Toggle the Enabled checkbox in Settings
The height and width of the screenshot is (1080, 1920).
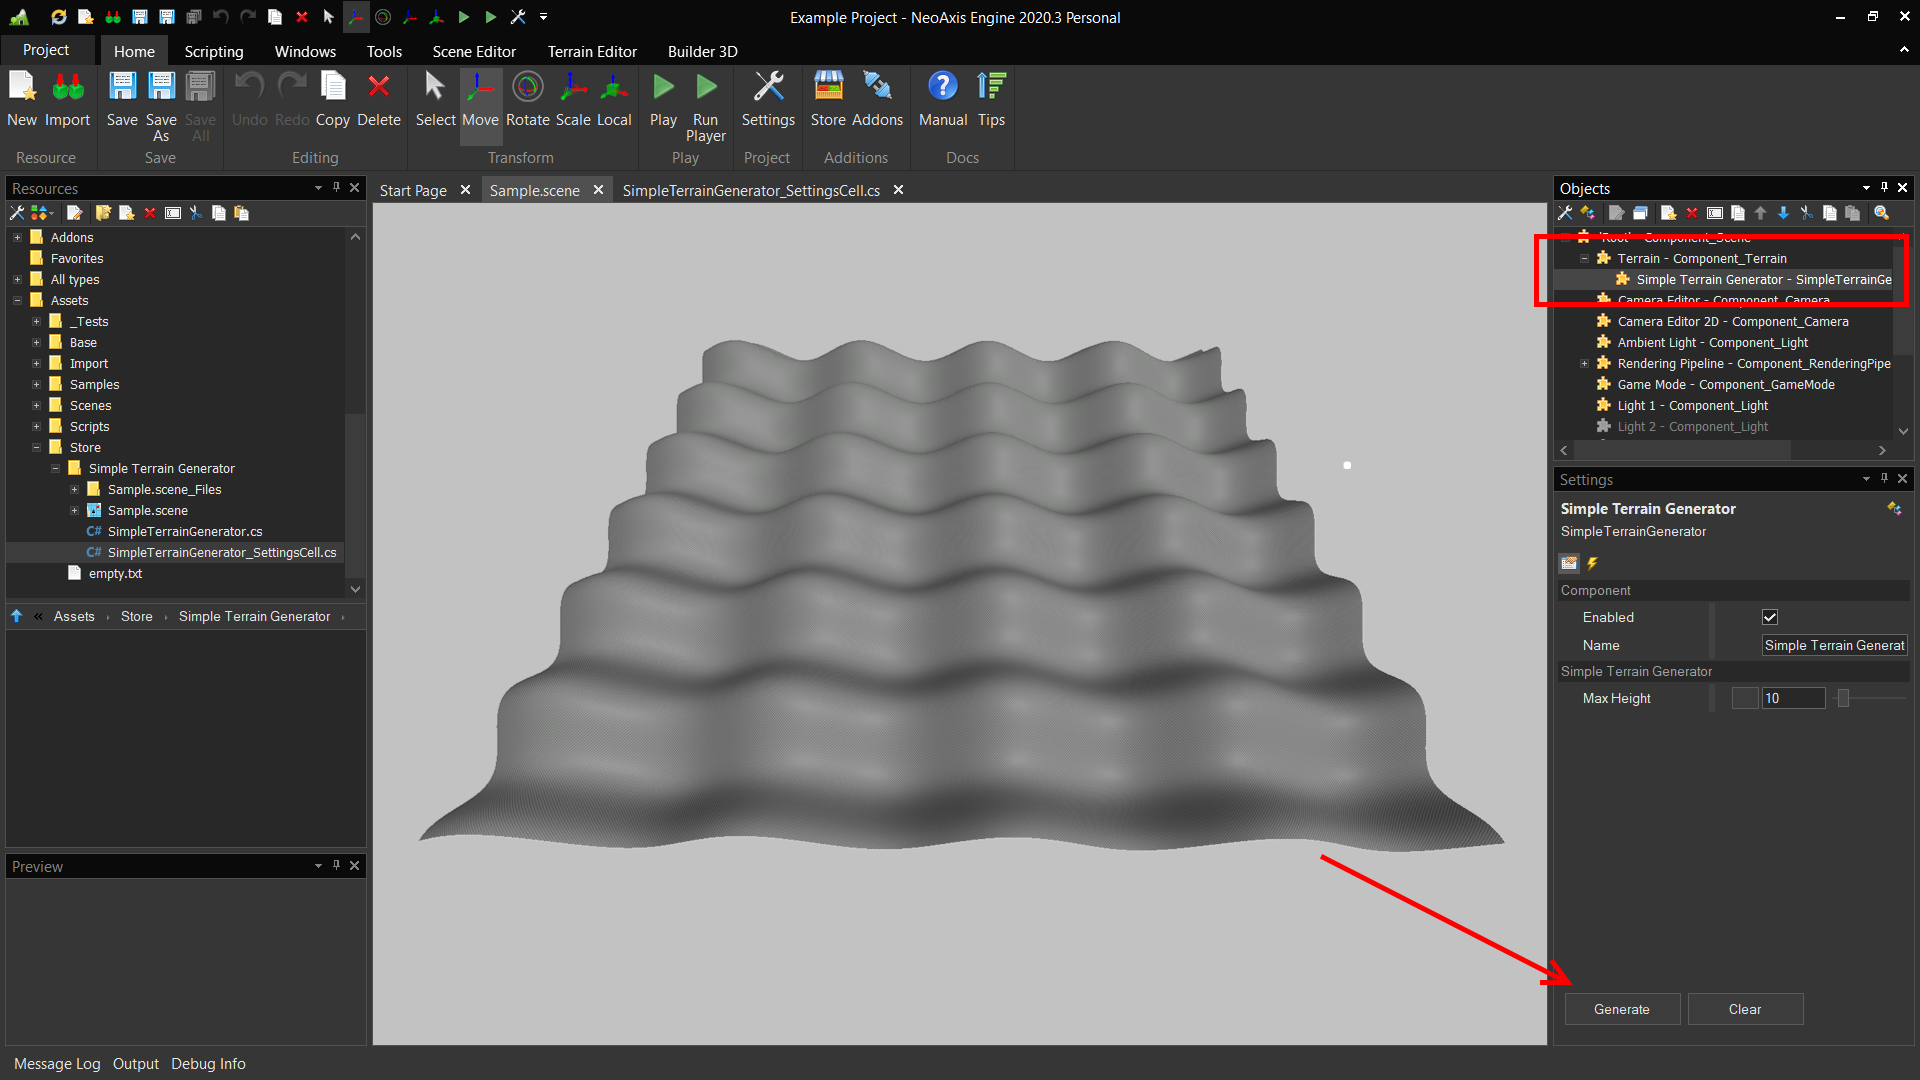(1770, 617)
